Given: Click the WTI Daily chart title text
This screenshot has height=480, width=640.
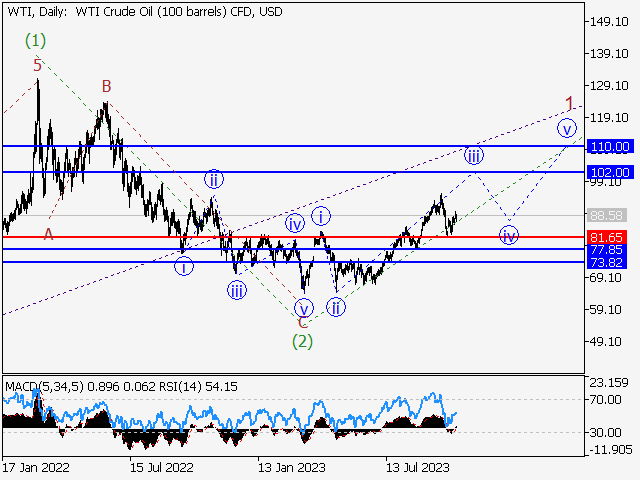Looking at the screenshot, I should point(145,12).
